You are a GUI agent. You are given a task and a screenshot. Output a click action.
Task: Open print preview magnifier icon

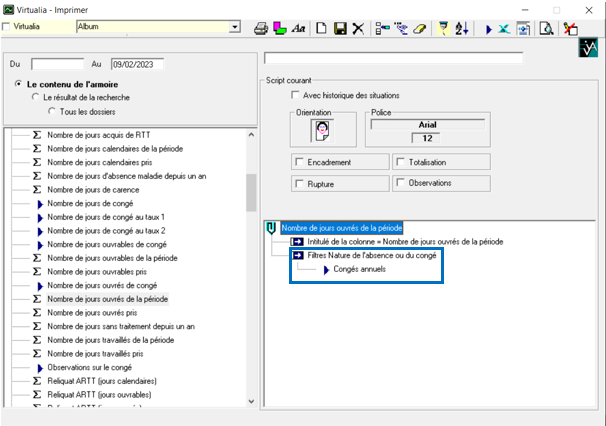[x=546, y=28]
